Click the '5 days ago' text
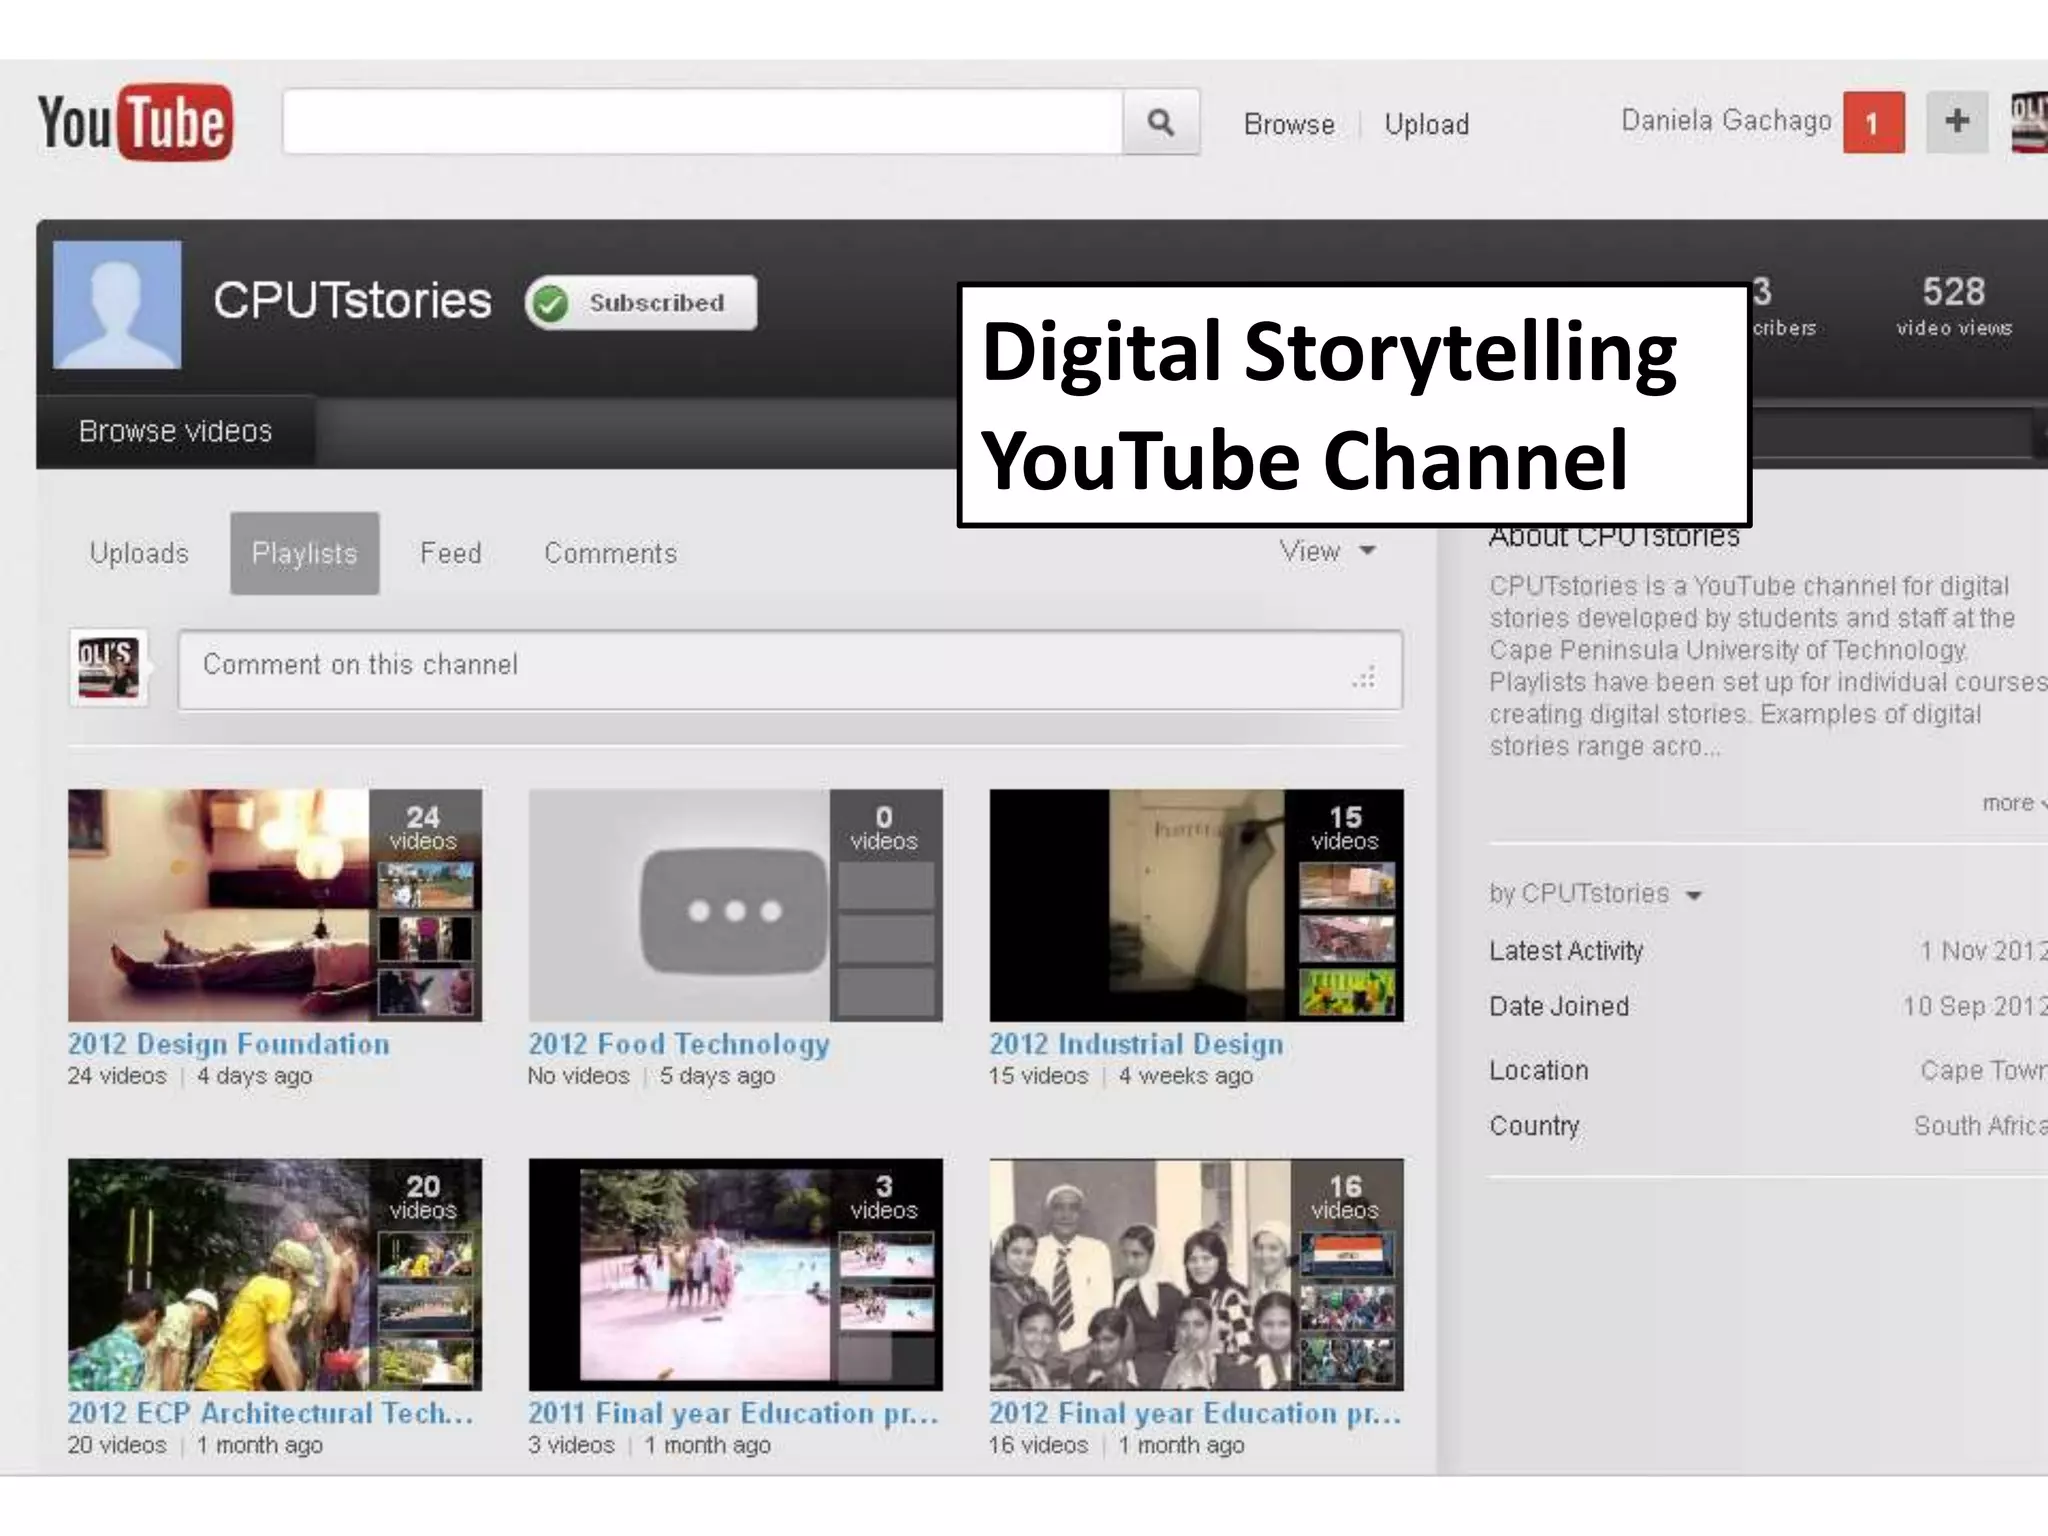 click(x=717, y=1076)
